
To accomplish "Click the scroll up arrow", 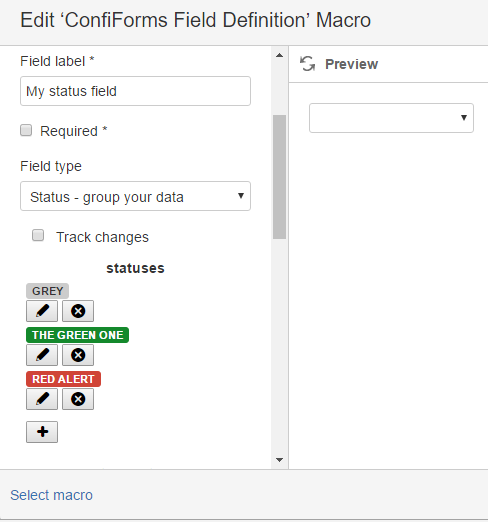I will [x=280, y=55].
